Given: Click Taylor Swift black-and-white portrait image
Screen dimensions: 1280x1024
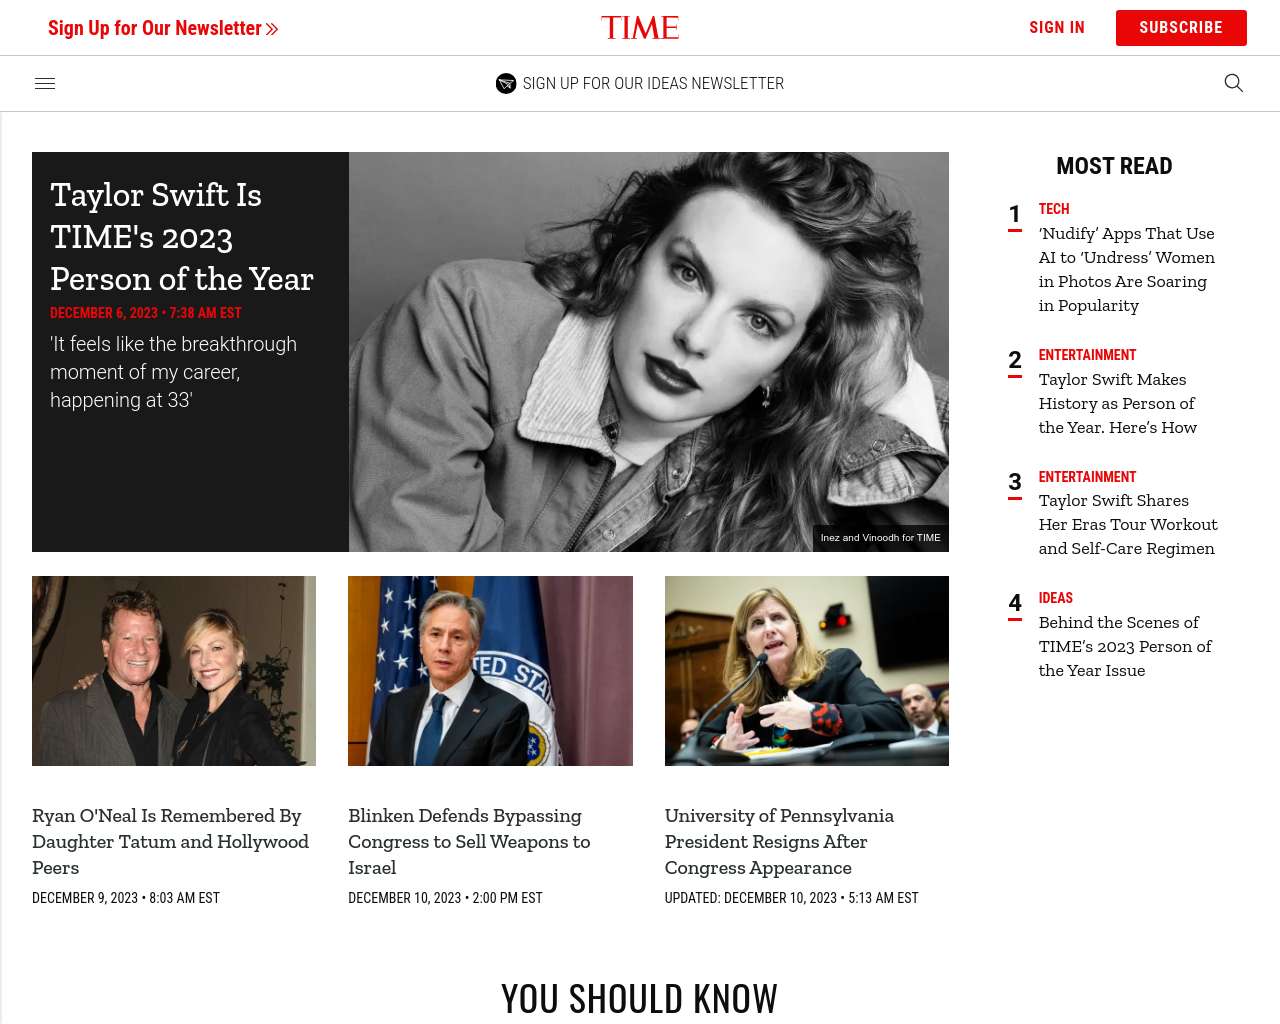Looking at the screenshot, I should (x=649, y=352).
